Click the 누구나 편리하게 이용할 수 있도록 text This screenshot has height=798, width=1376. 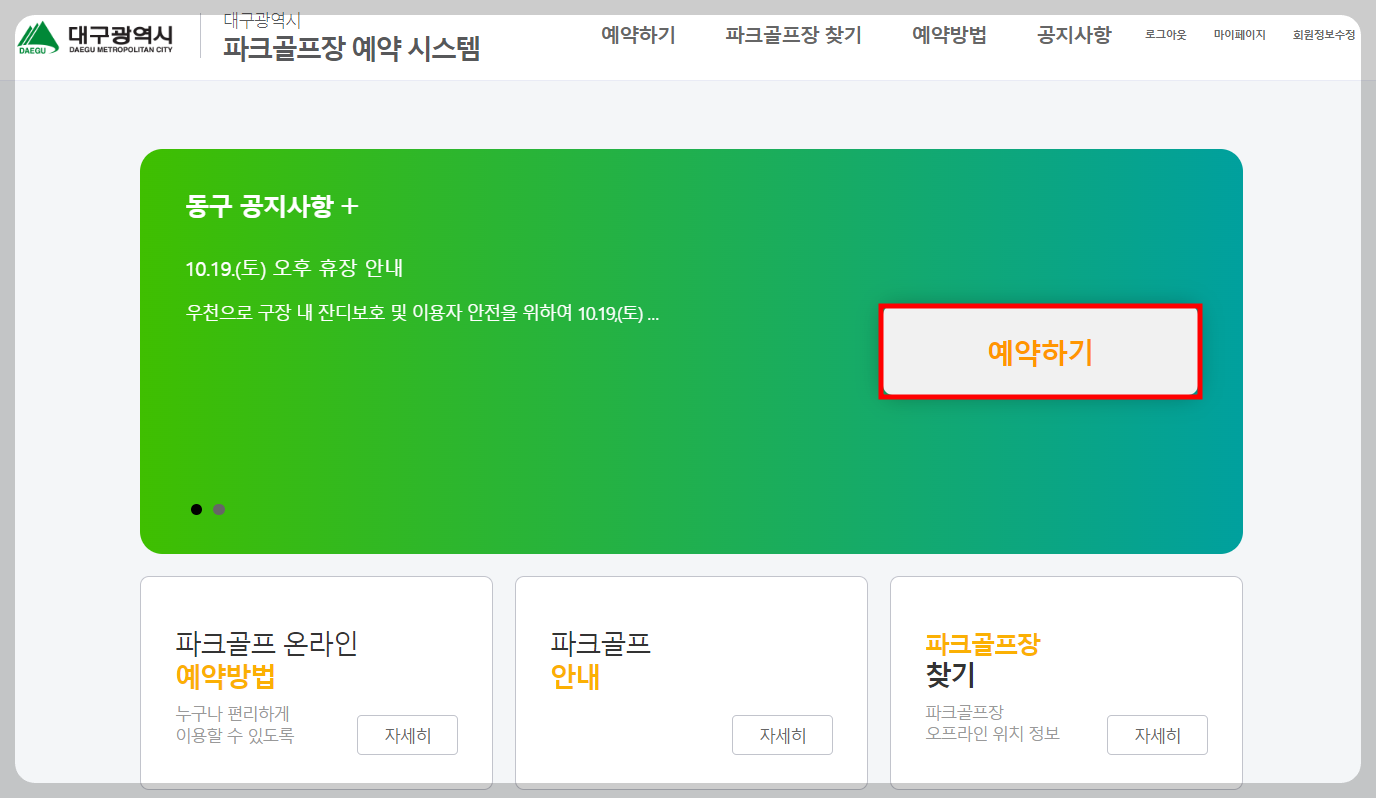click(235, 724)
